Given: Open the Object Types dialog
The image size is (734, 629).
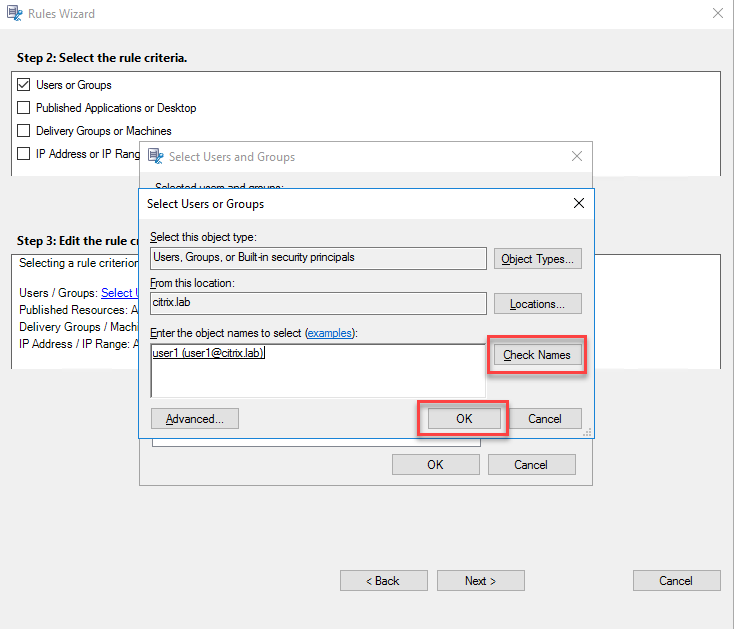Looking at the screenshot, I should click(538, 259).
